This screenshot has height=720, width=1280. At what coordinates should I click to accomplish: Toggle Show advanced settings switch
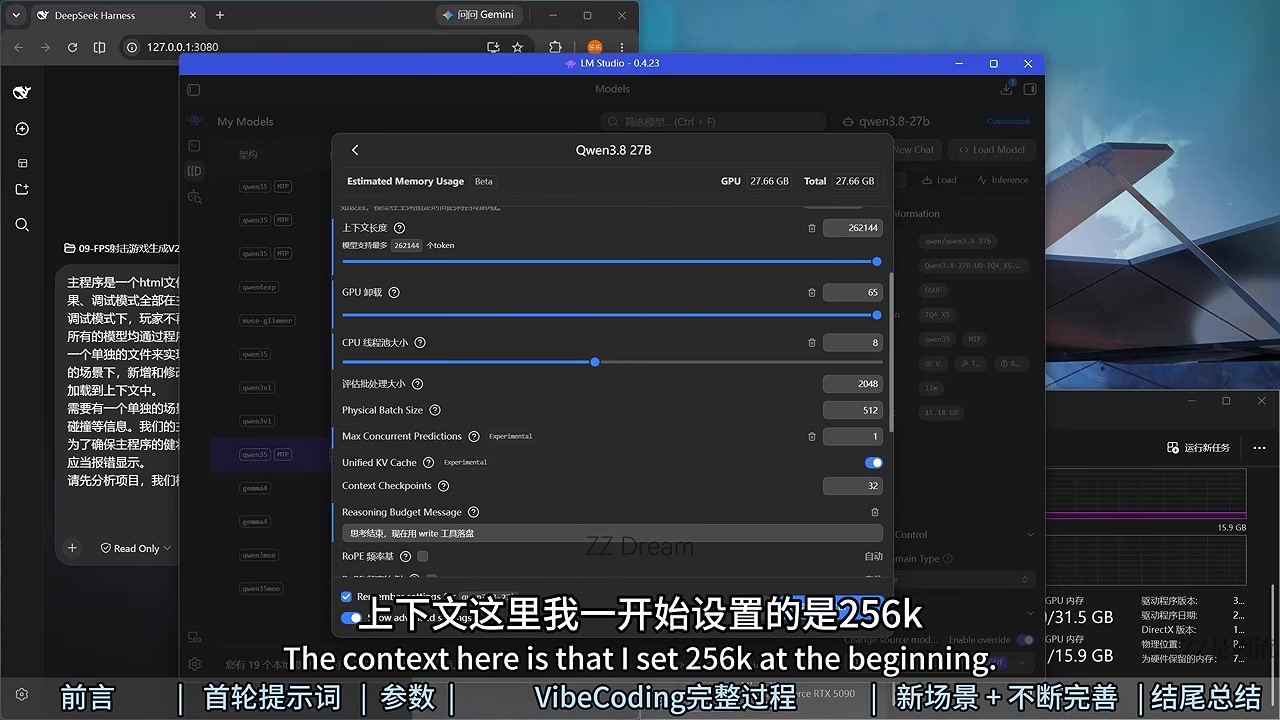coord(351,618)
